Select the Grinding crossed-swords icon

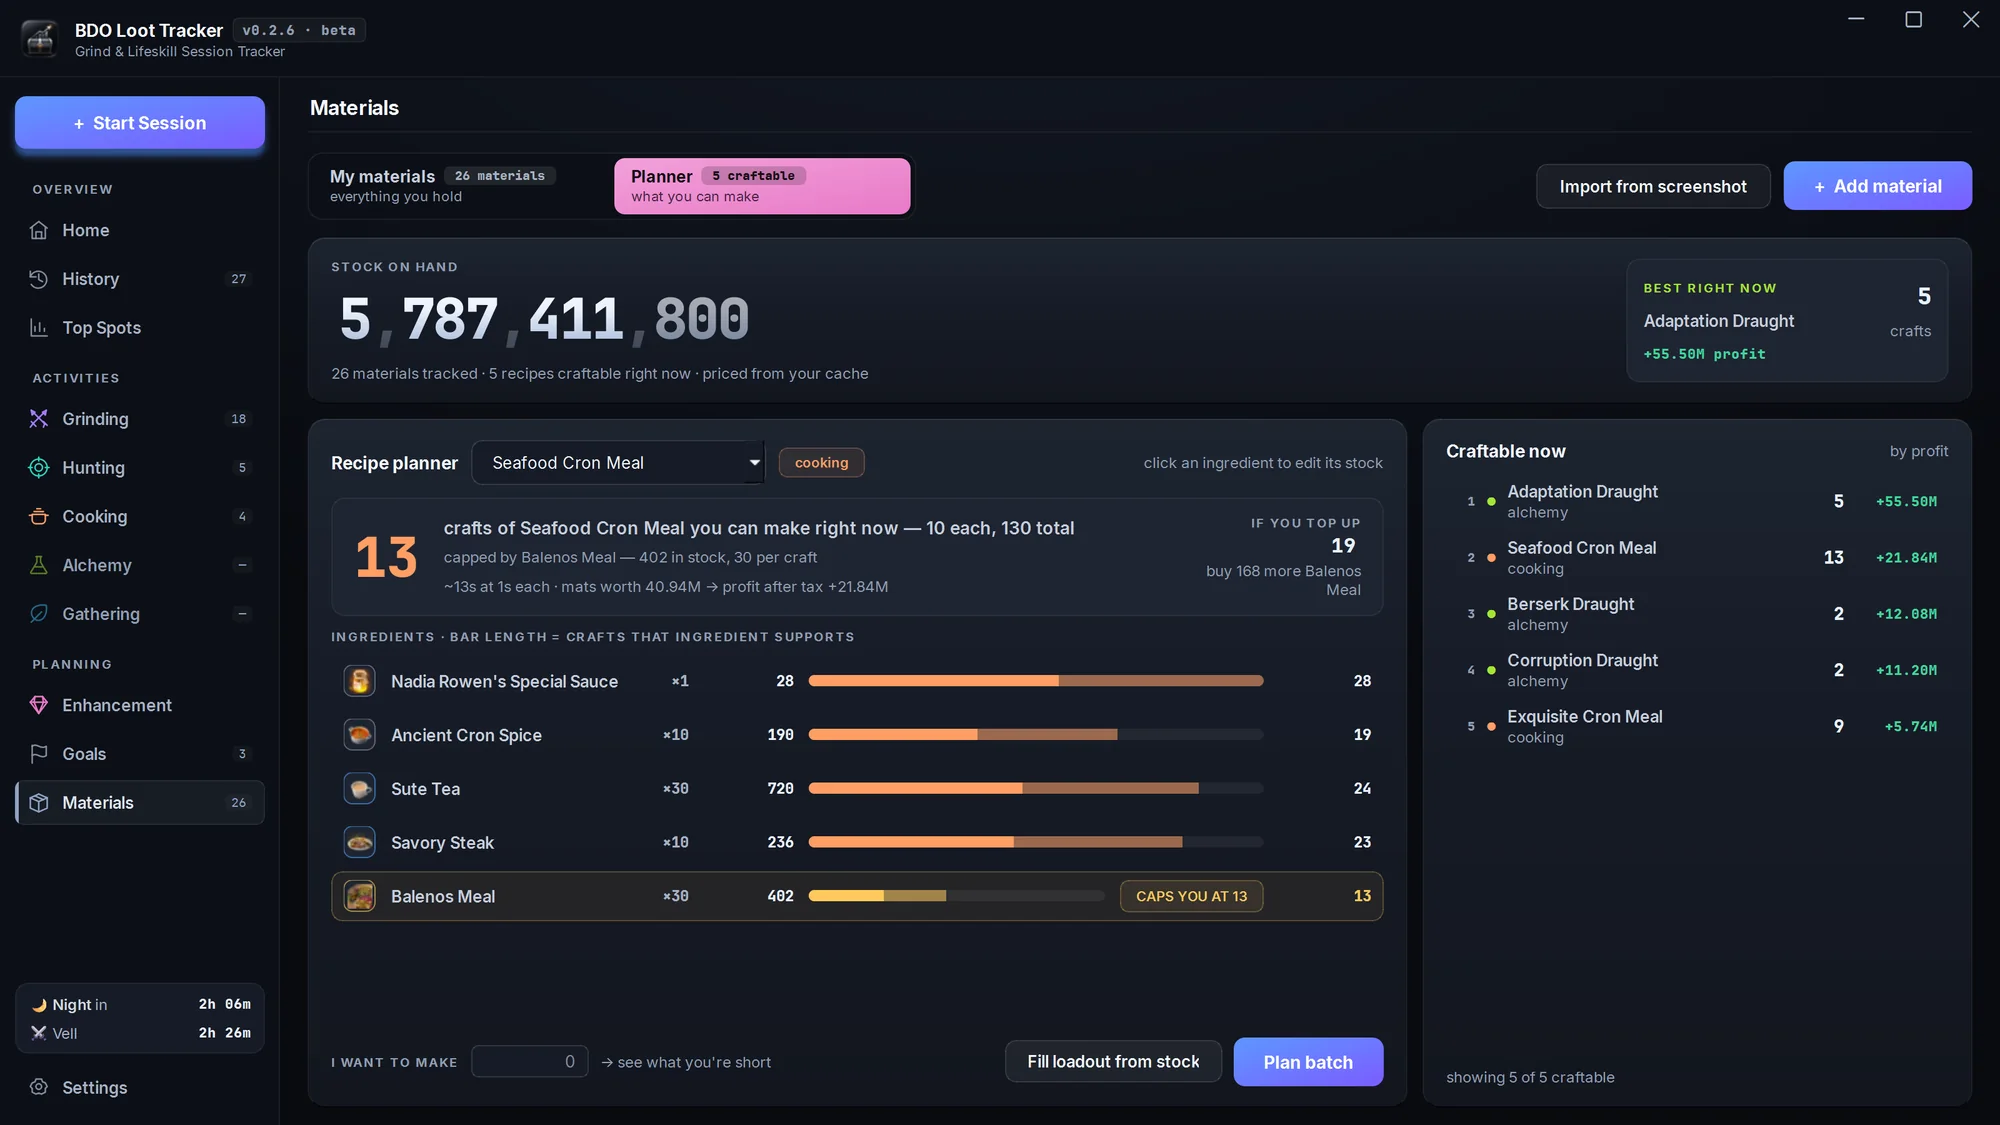[39, 419]
